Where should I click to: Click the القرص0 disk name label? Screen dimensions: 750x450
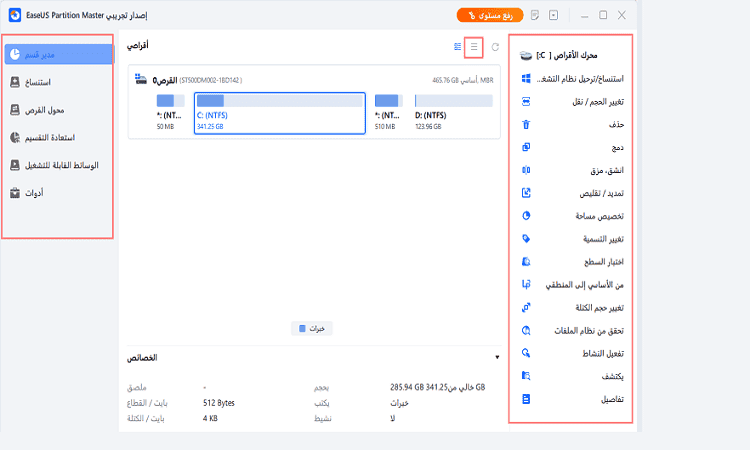165,80
